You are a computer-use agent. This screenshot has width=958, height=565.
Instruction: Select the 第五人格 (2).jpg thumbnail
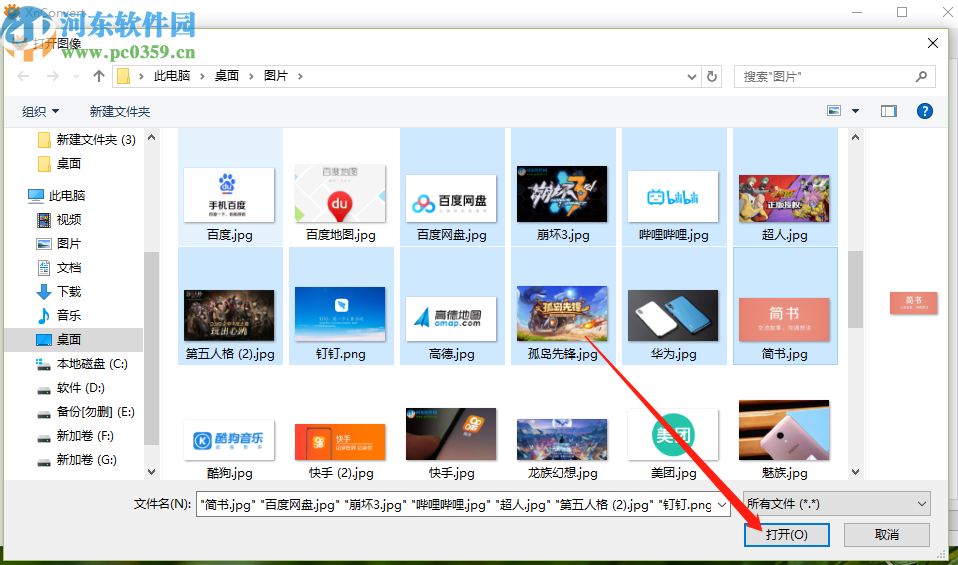230,315
